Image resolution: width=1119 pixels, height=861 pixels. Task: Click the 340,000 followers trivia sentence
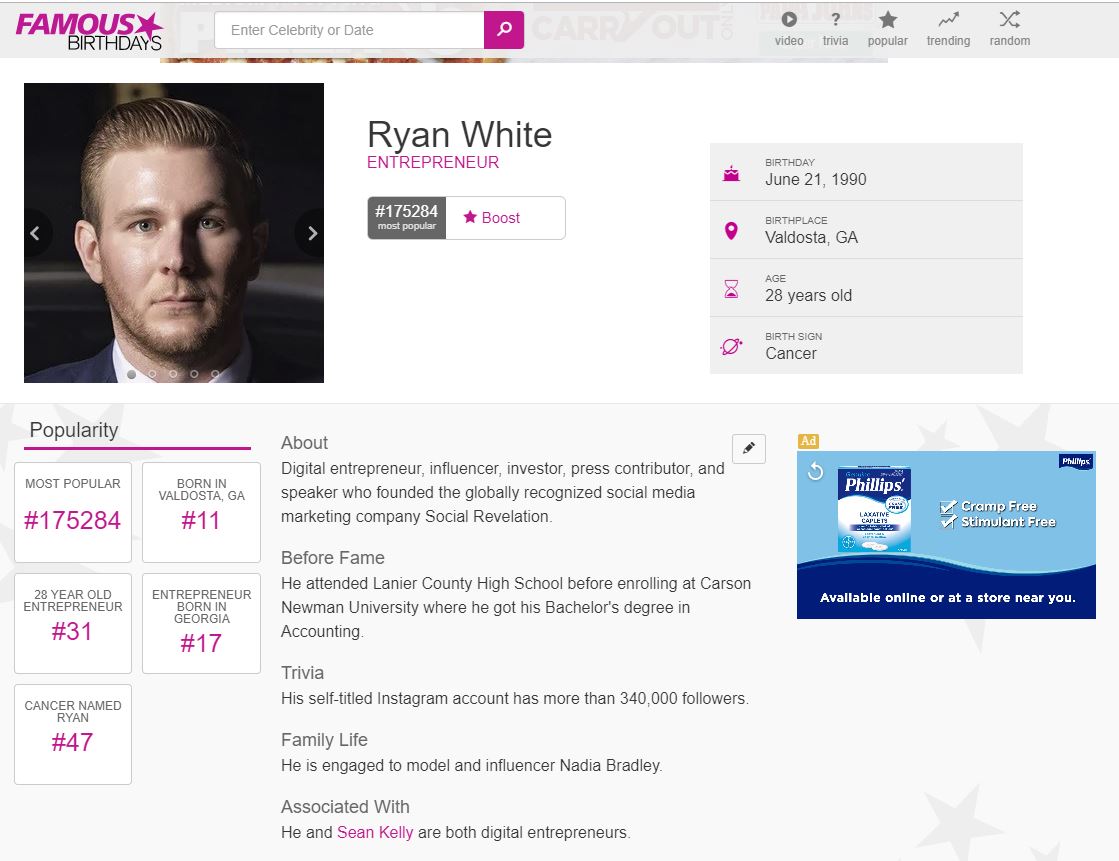[x=515, y=698]
